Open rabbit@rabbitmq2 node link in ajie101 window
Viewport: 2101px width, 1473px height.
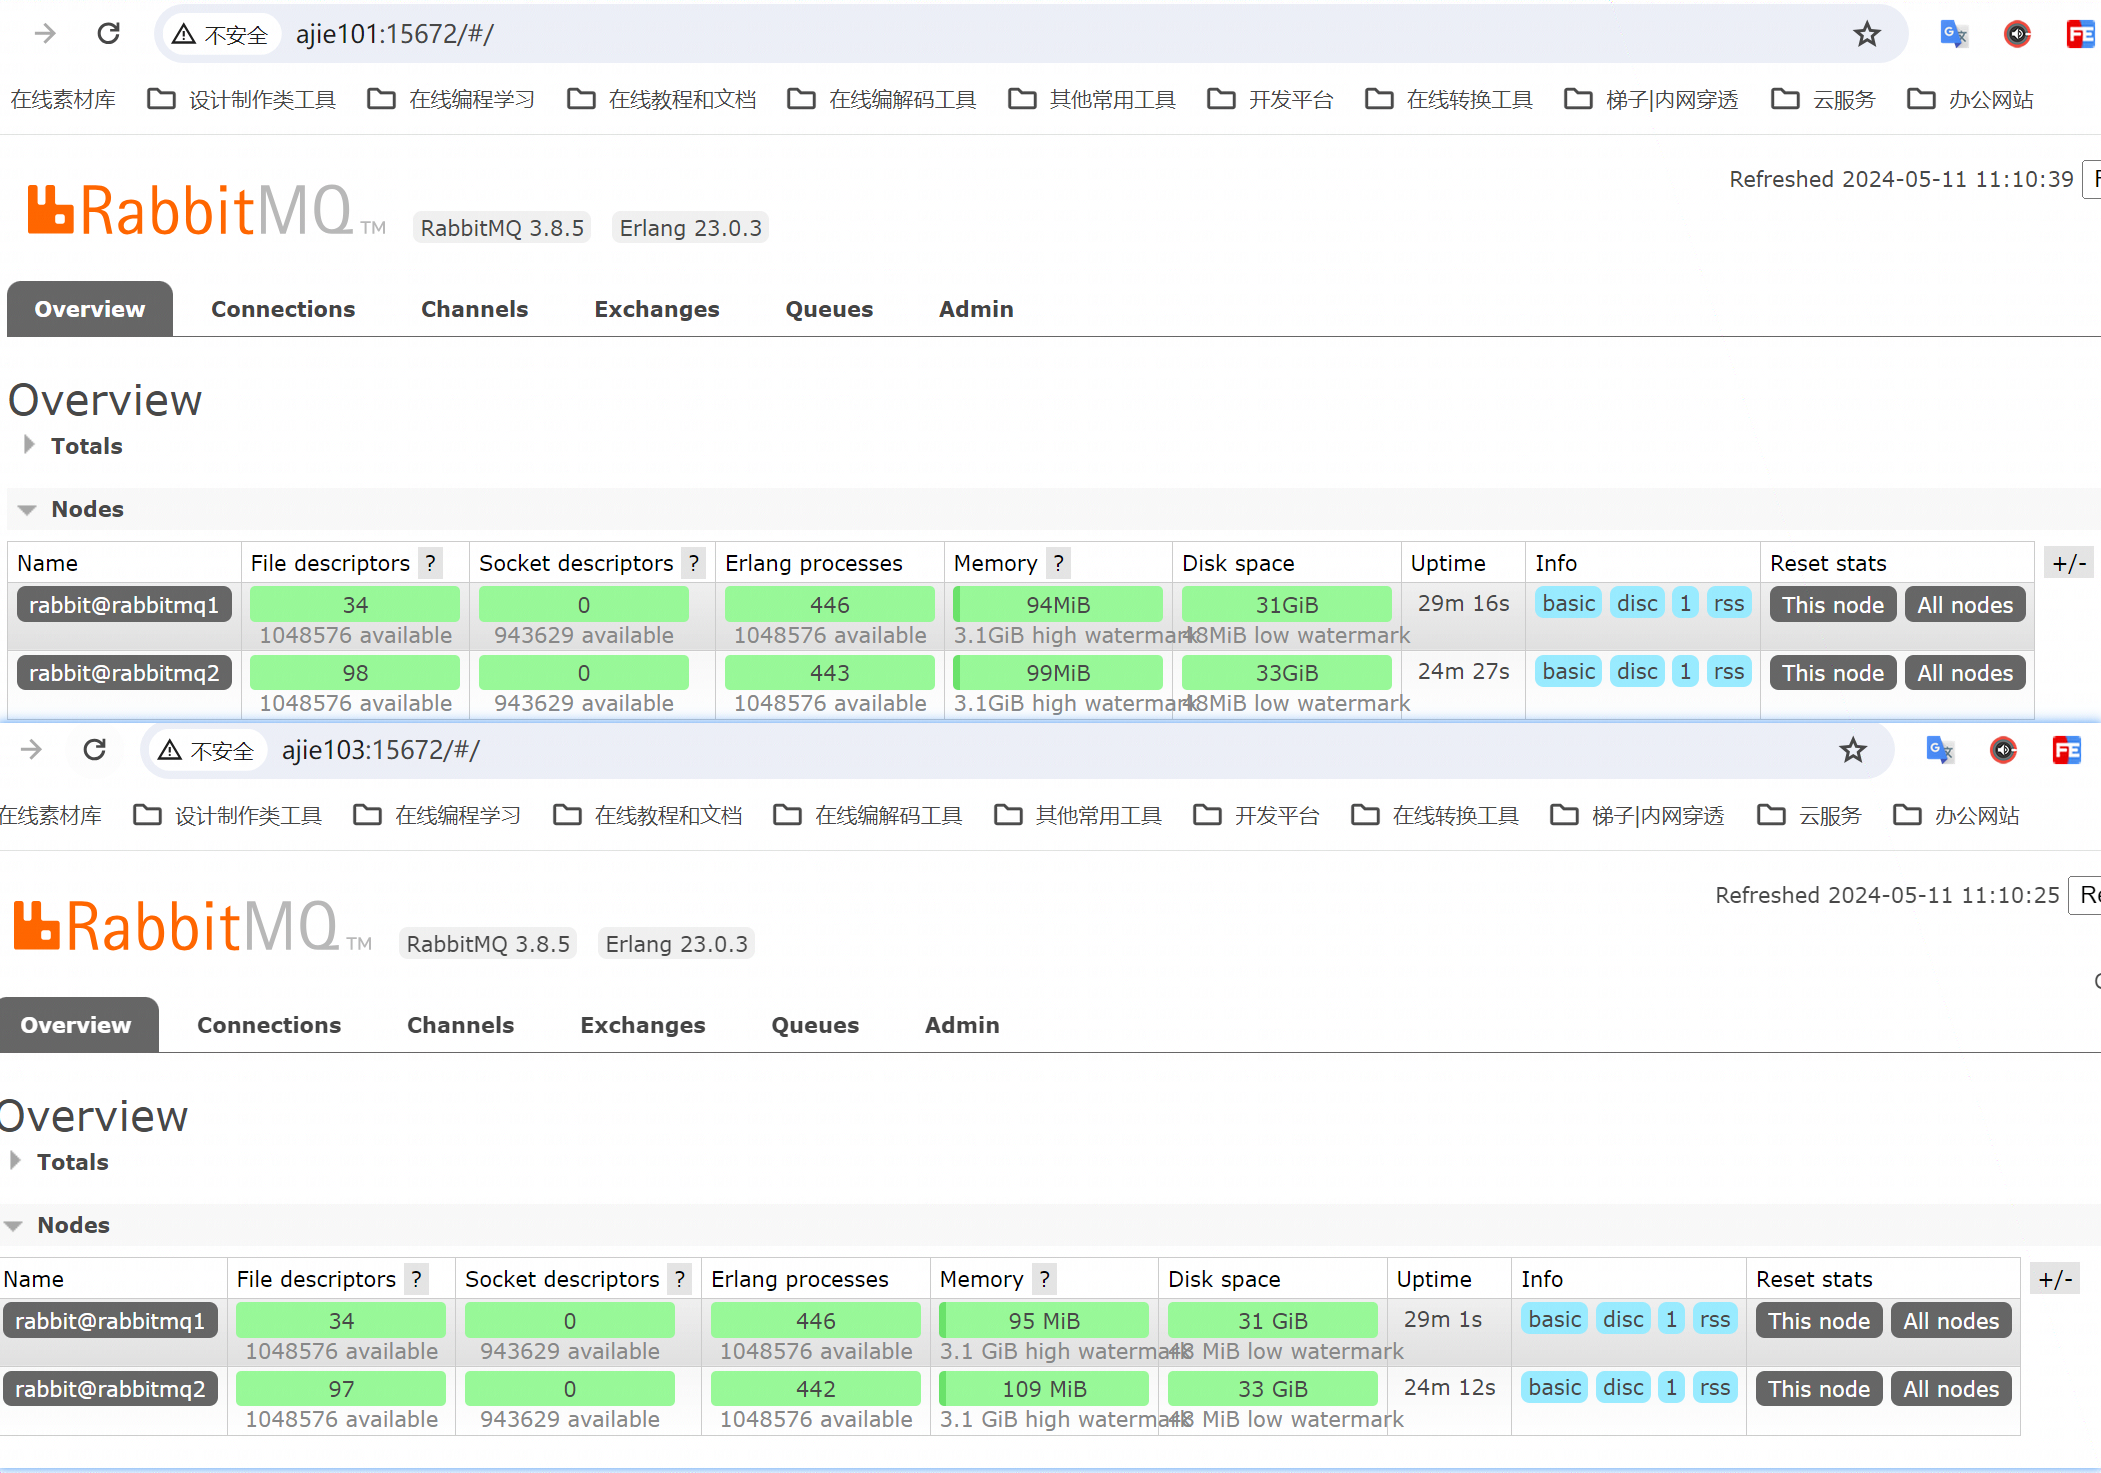(124, 673)
